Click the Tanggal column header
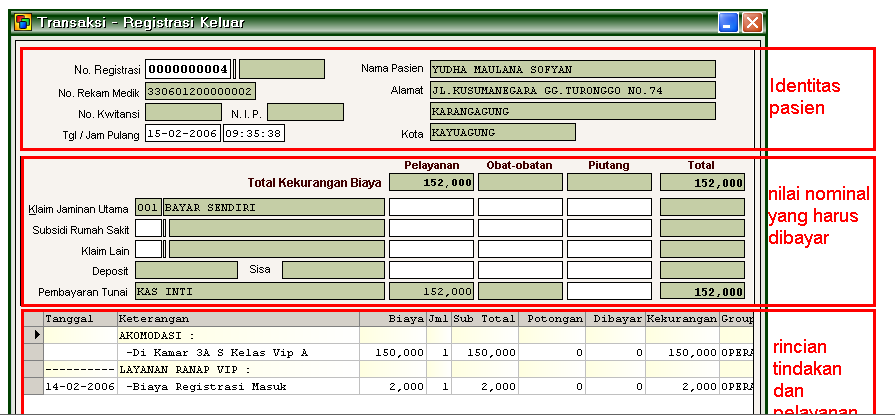 pyautogui.click(x=80, y=319)
